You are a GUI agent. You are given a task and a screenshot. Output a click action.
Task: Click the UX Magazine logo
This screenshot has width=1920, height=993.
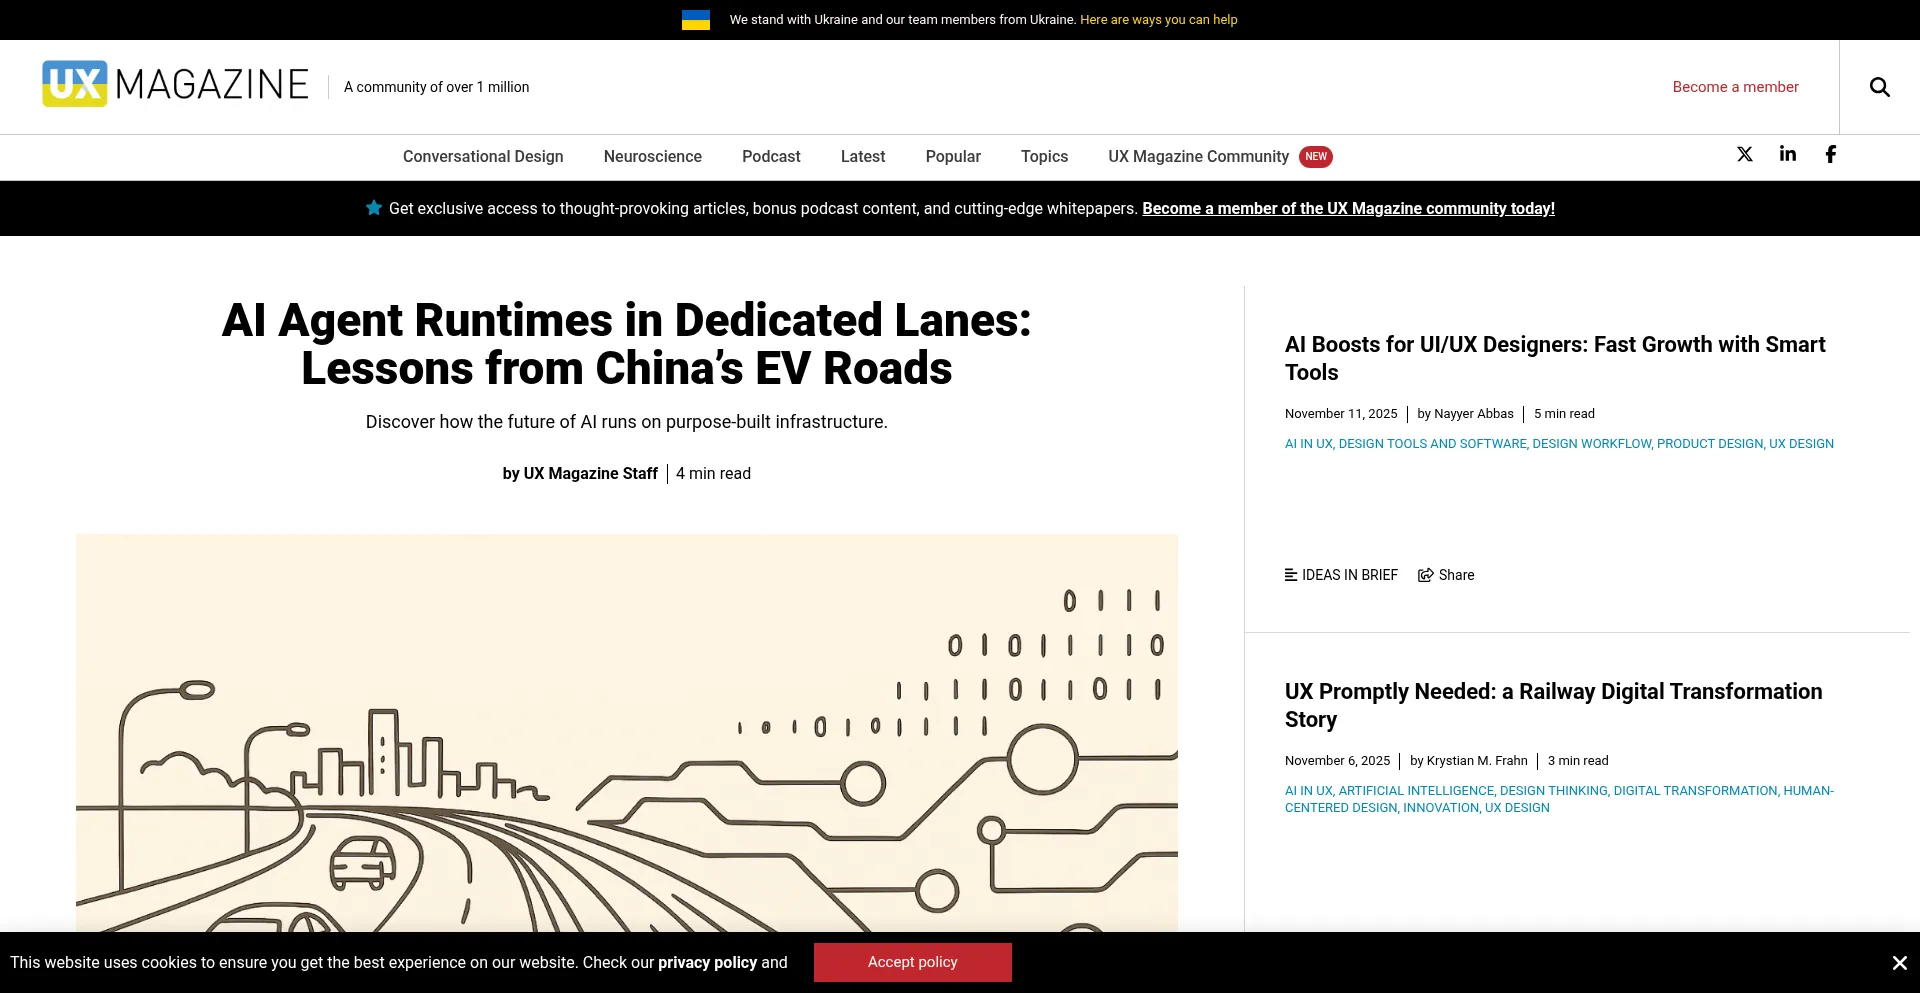point(175,85)
